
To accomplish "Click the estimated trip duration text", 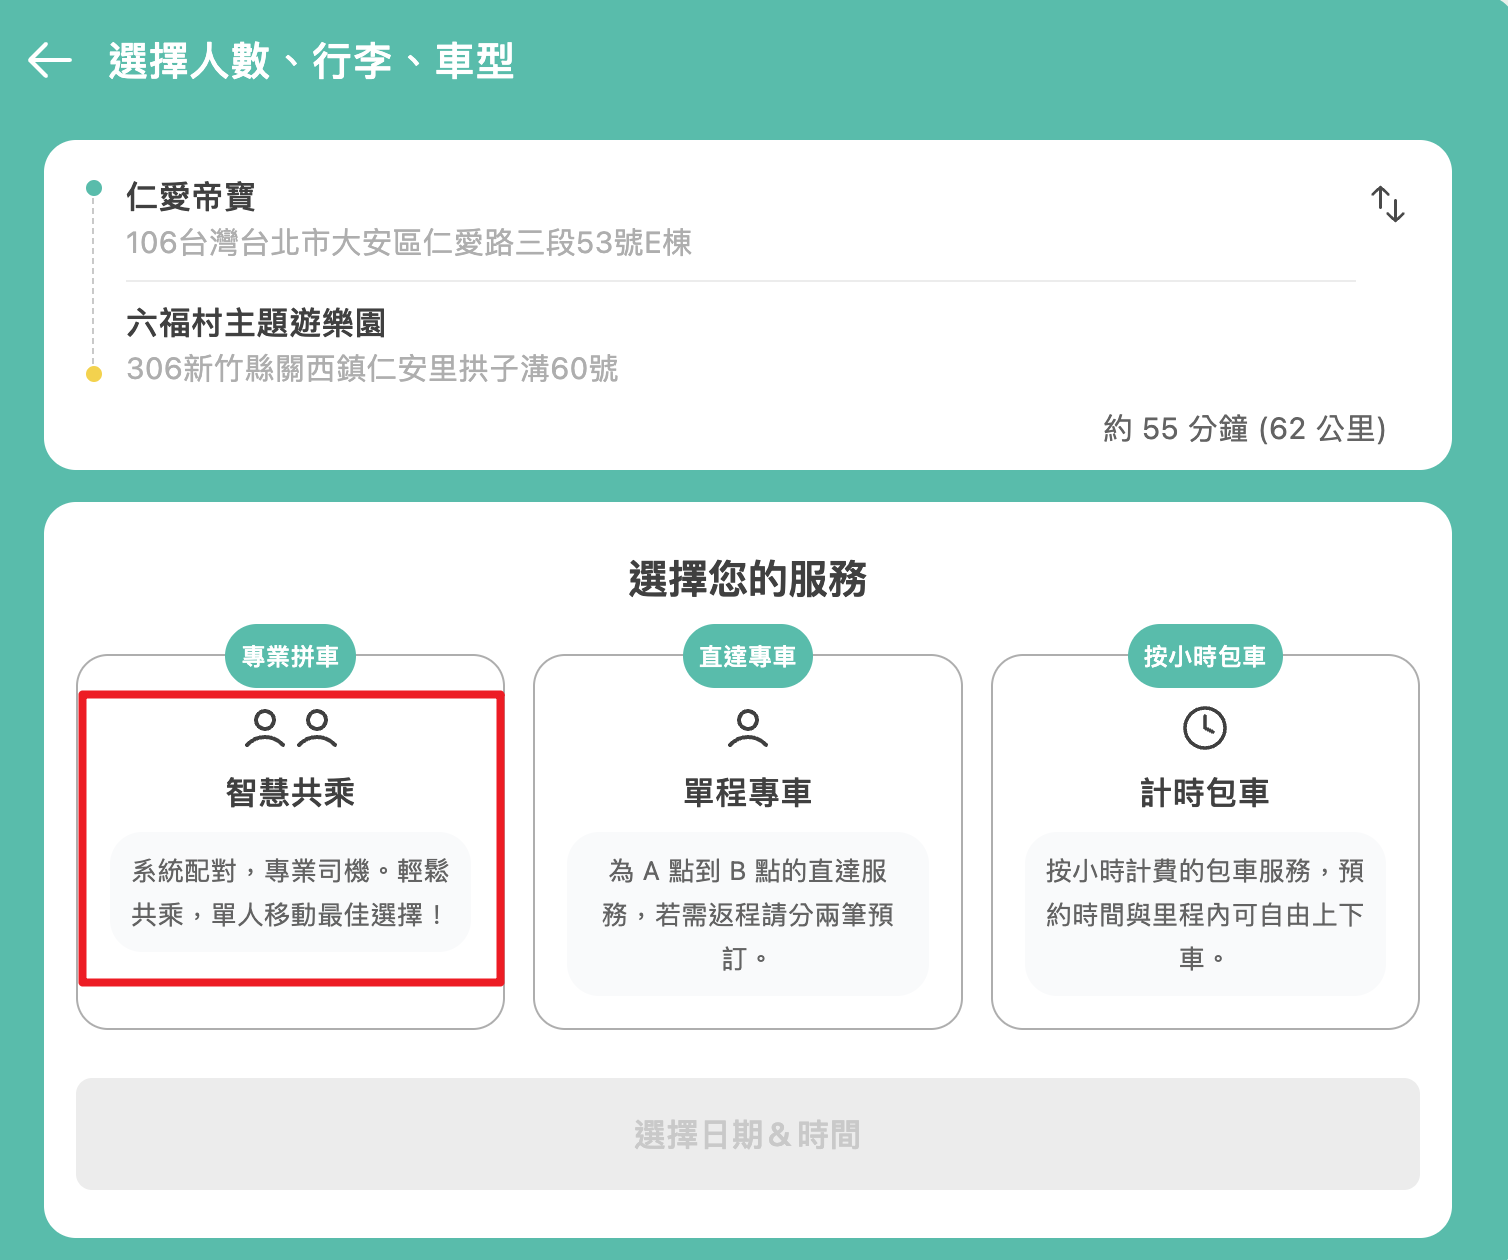I will 1243,429.
